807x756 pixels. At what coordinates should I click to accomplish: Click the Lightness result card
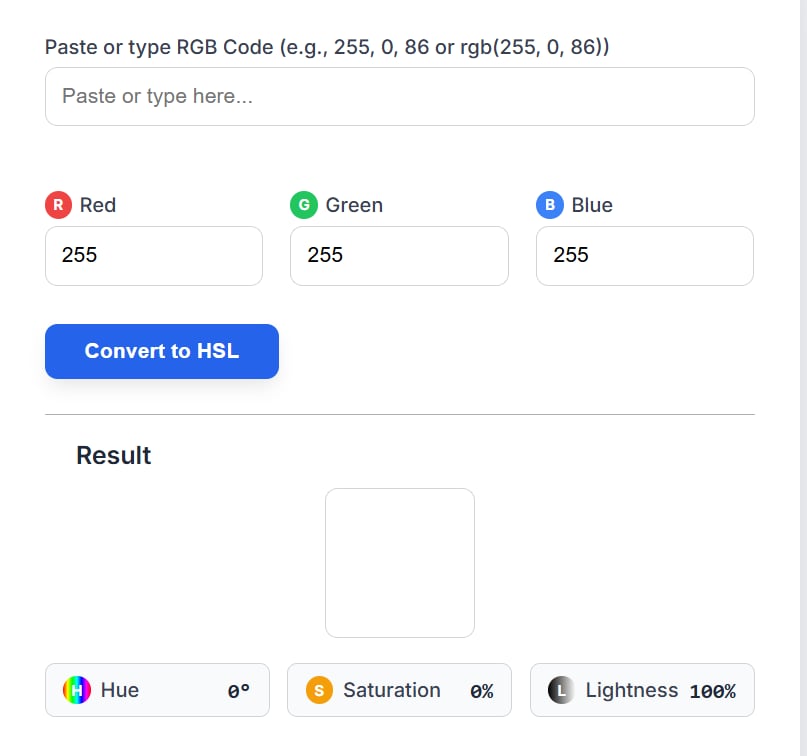(x=642, y=690)
